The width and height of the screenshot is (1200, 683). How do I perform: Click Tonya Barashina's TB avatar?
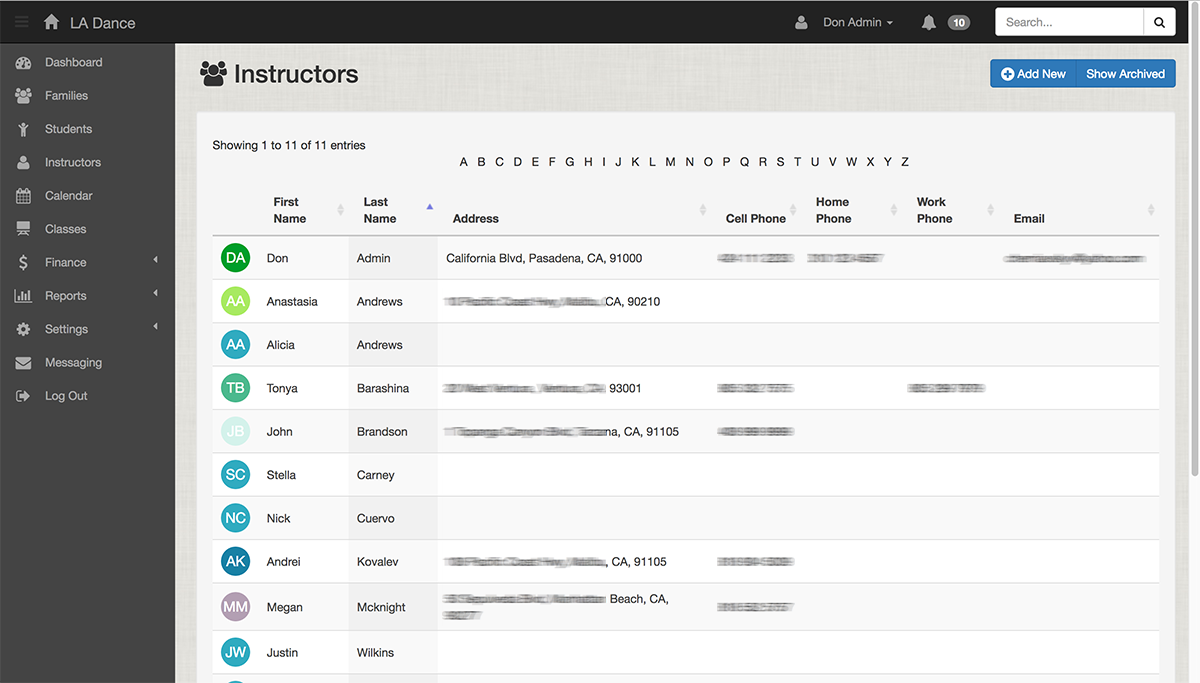(x=235, y=388)
